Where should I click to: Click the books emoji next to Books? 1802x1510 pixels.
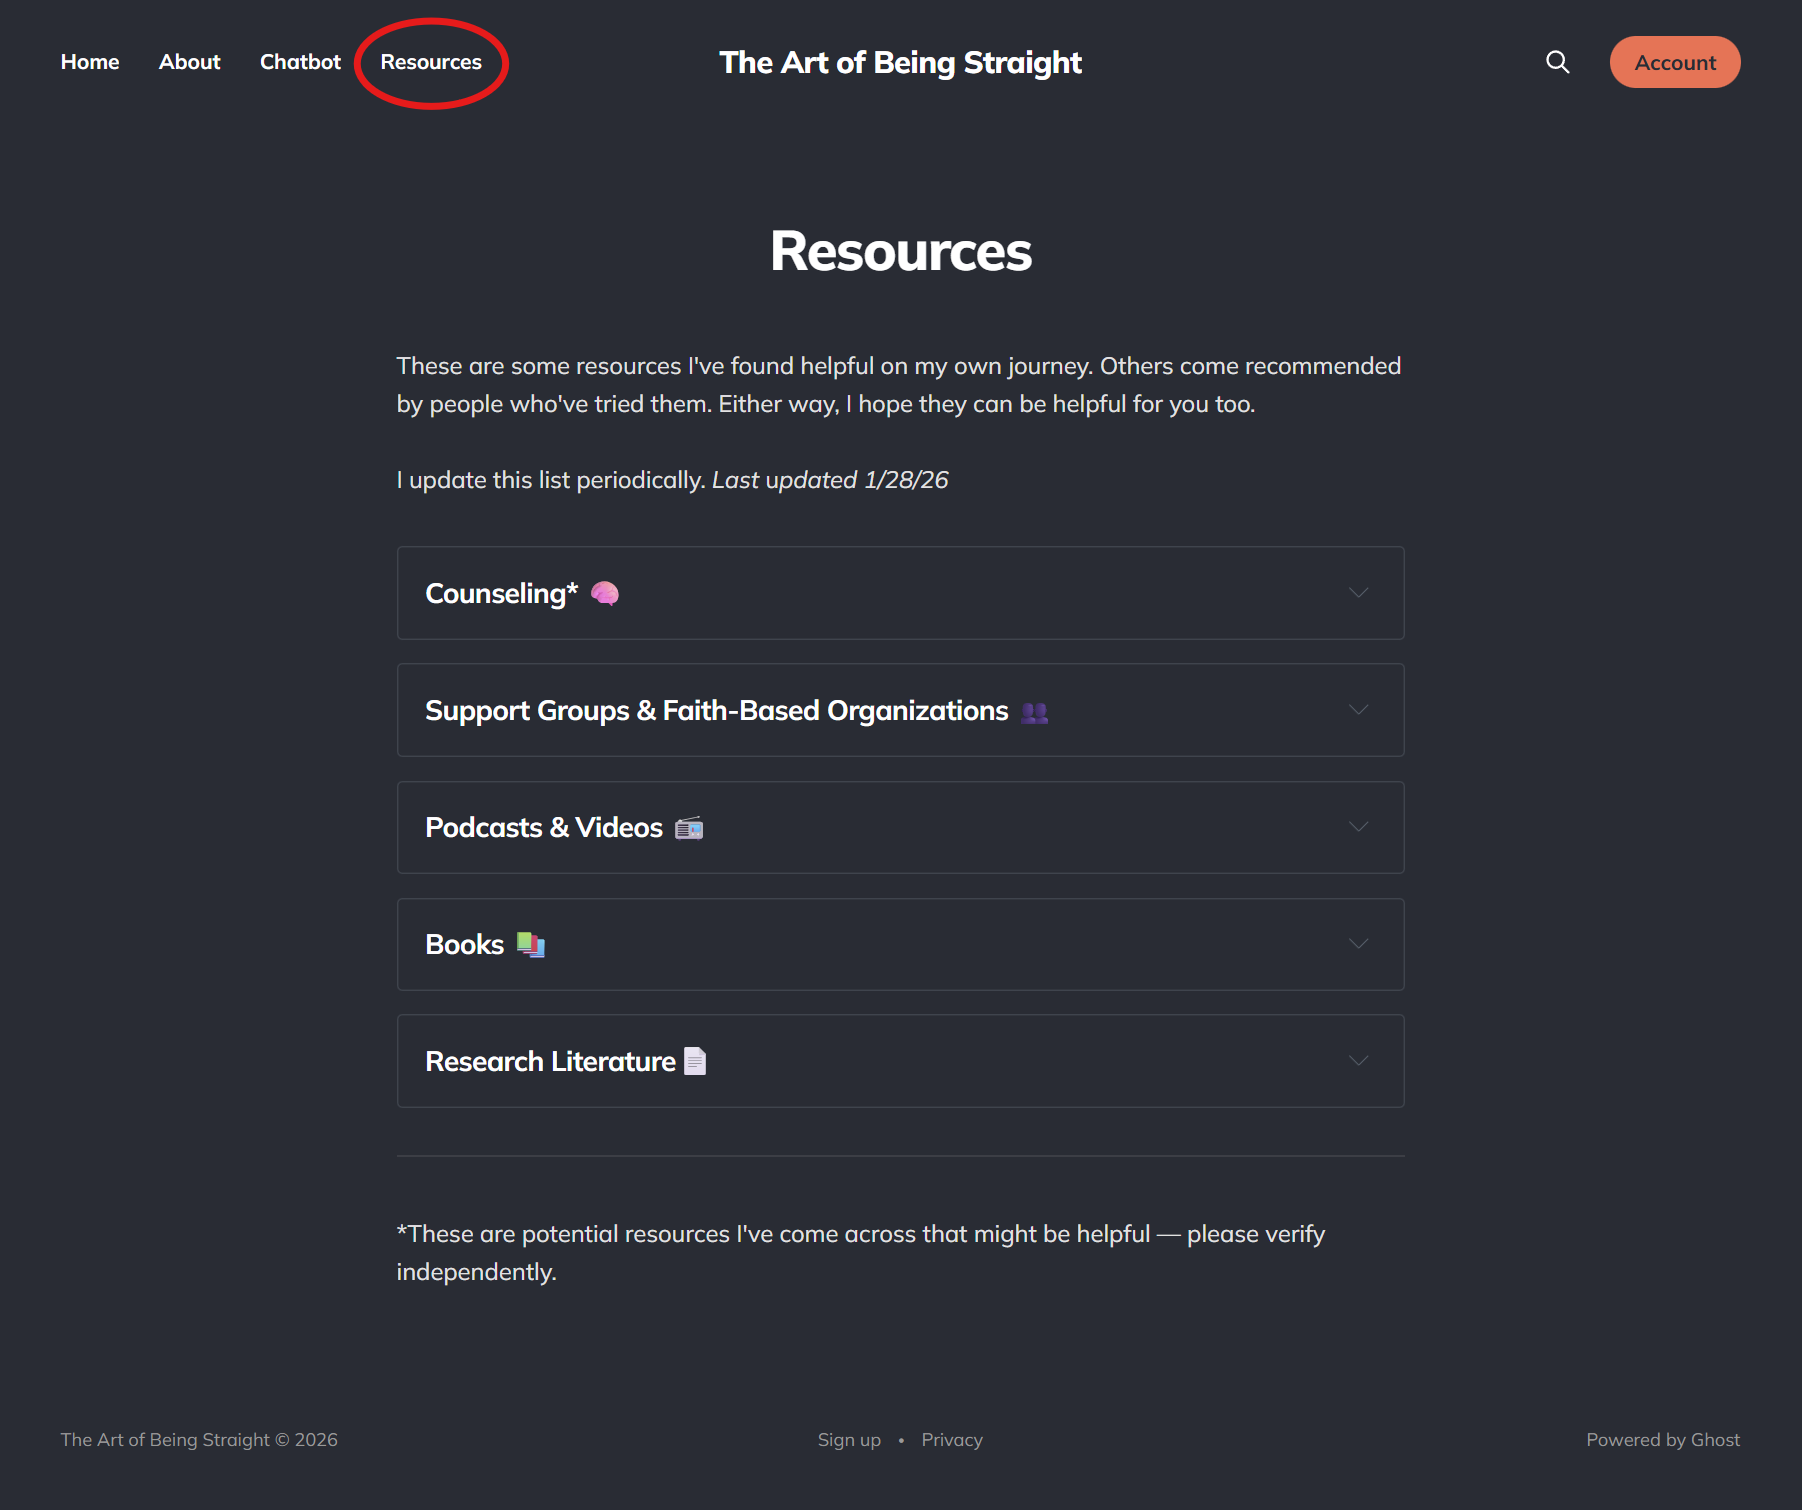(531, 945)
